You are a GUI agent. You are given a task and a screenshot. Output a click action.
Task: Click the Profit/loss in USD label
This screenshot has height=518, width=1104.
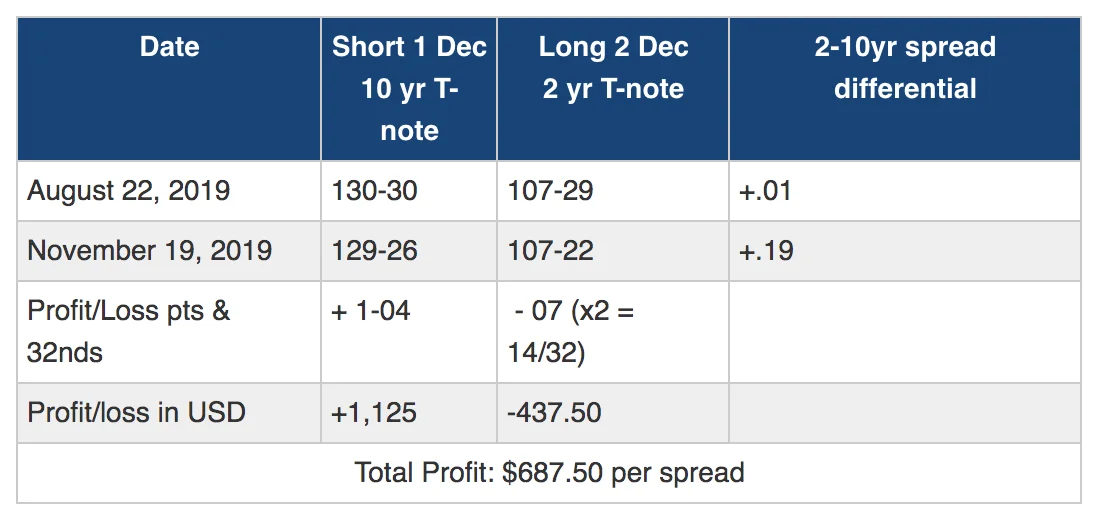point(136,411)
